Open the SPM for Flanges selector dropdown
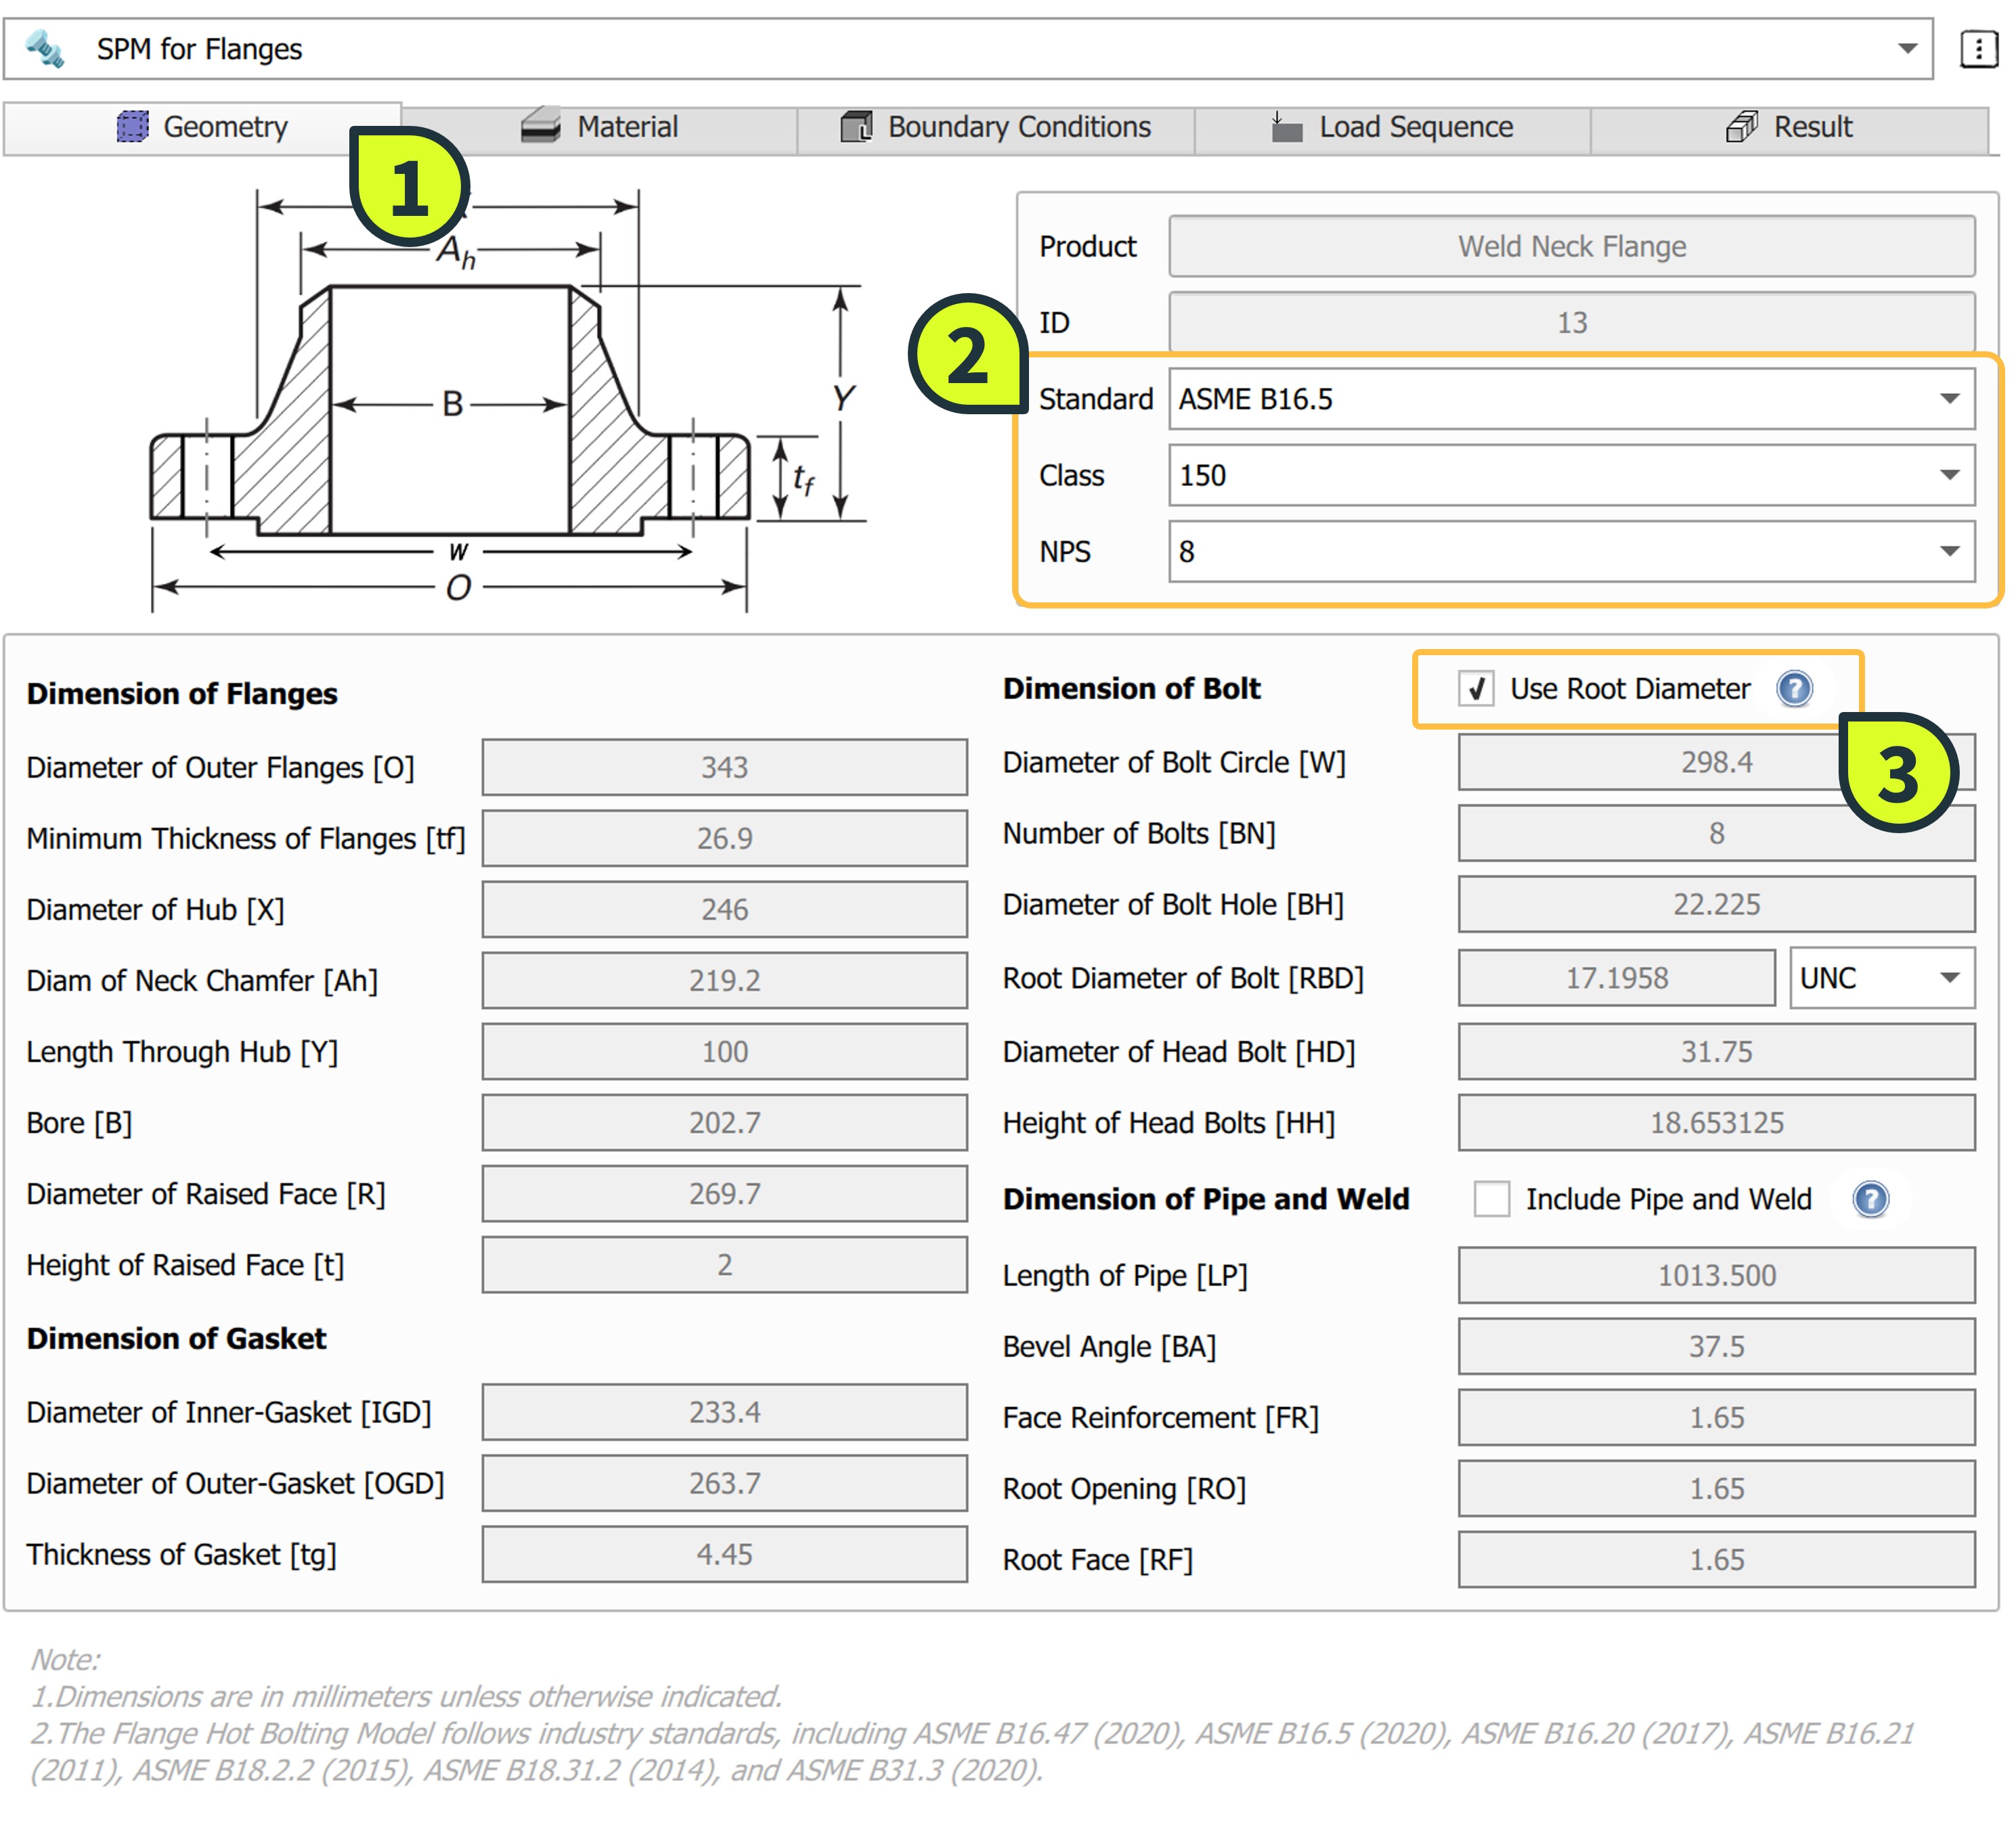 tap(1906, 48)
